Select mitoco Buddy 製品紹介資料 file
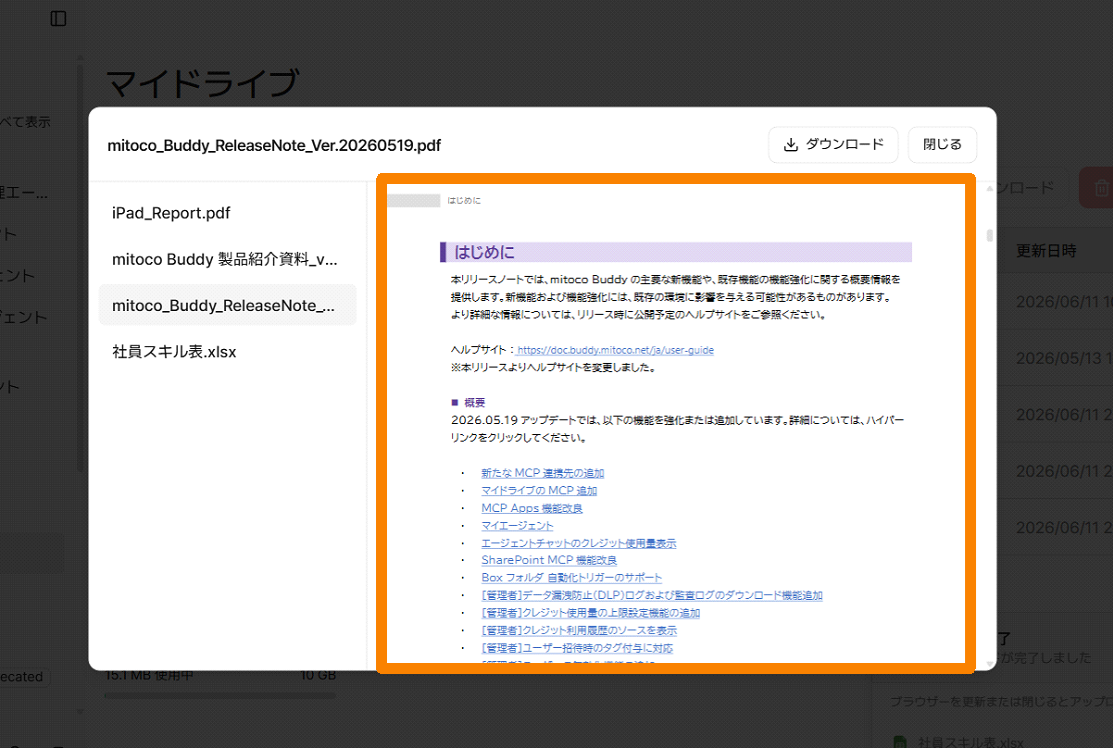 click(x=227, y=259)
